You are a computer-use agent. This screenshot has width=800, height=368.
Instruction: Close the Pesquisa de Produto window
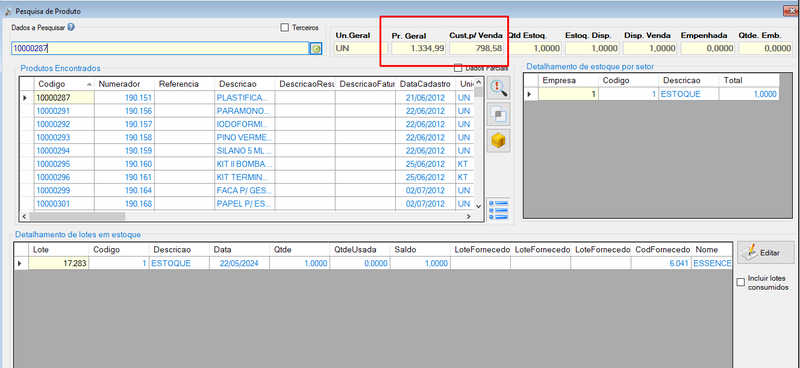coord(791,11)
